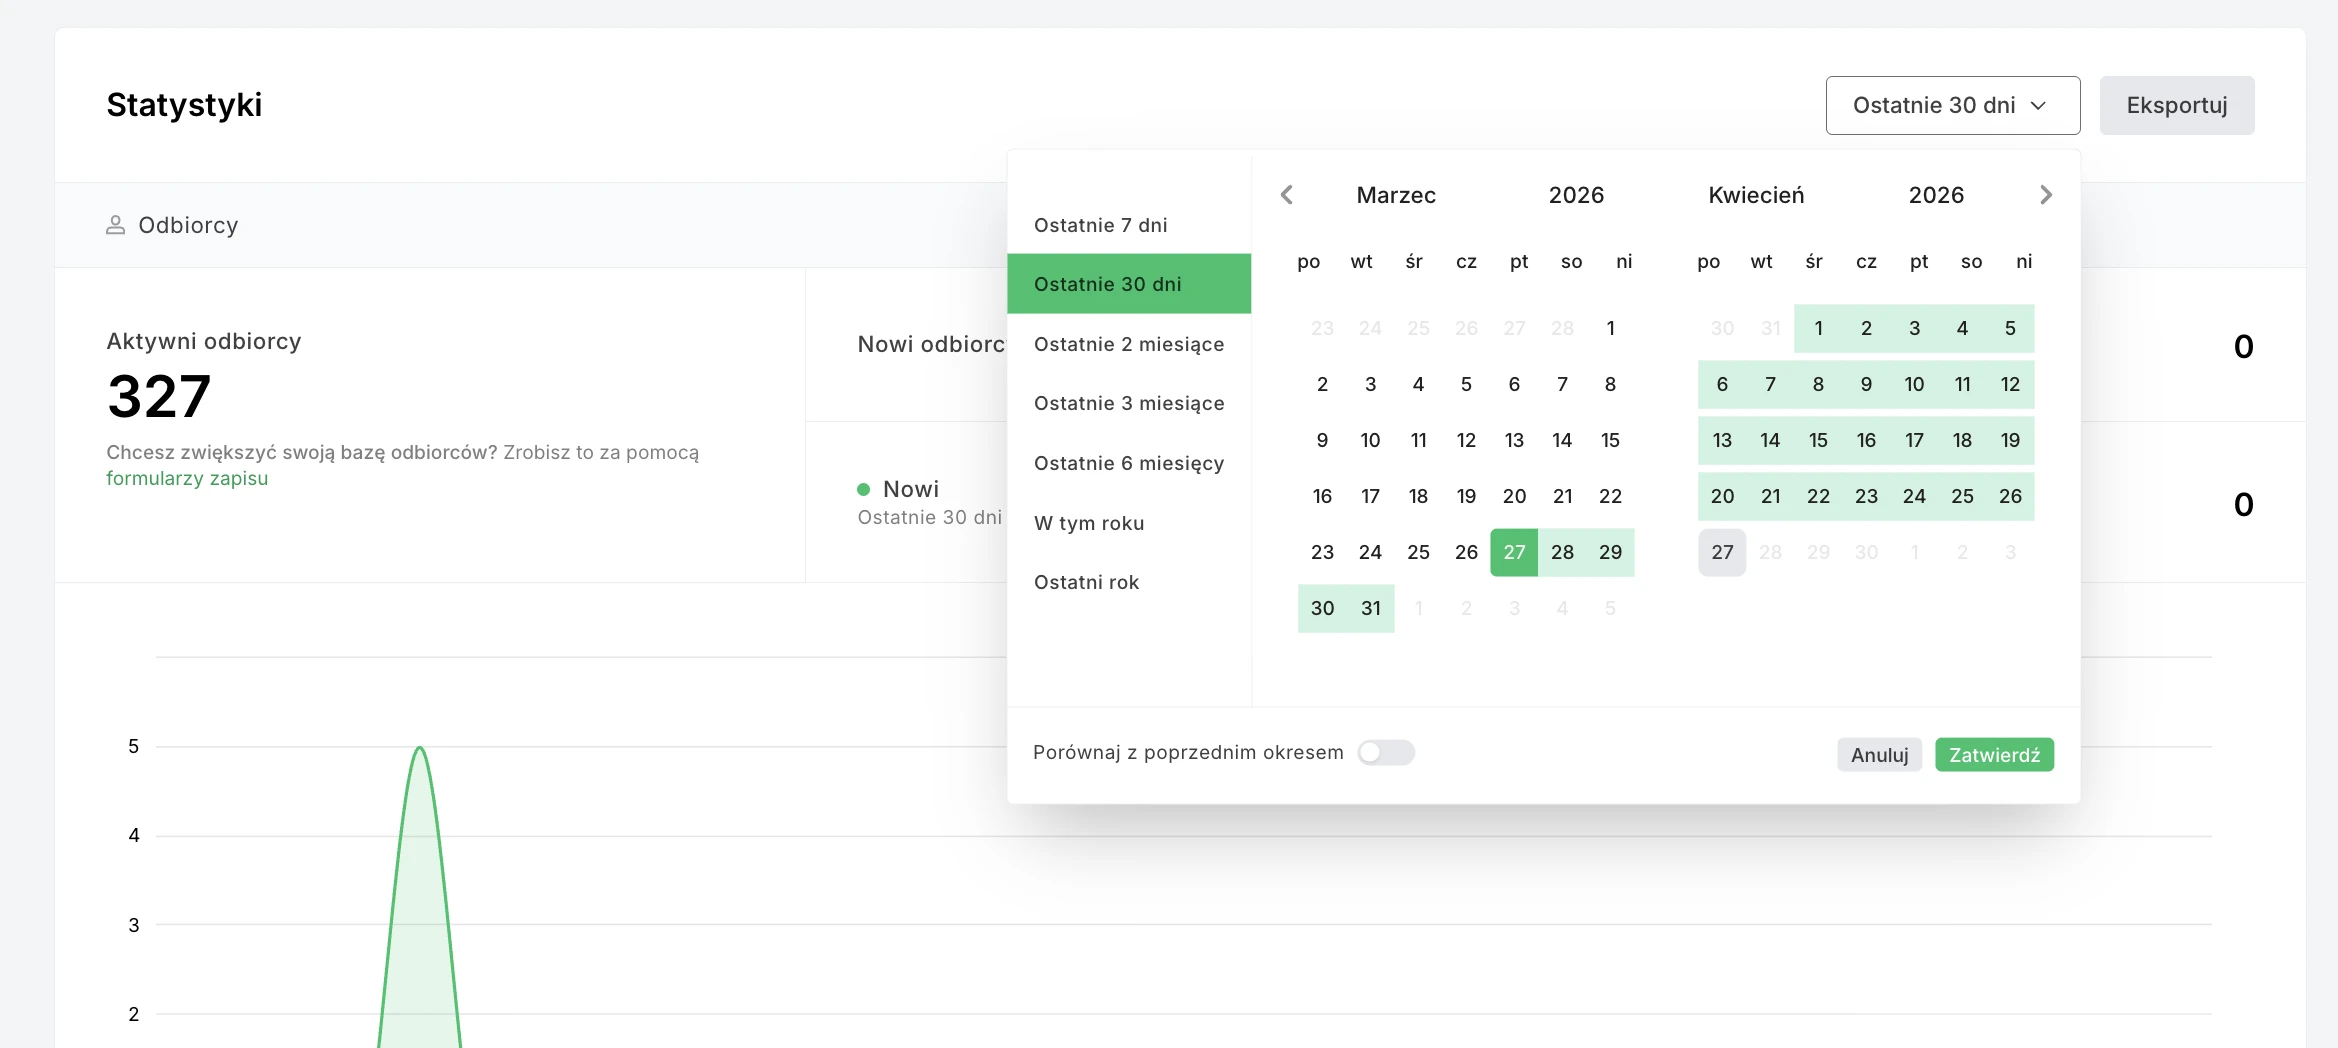Open the Odbiorcy tab
This screenshot has width=2338, height=1048.
(x=188, y=226)
